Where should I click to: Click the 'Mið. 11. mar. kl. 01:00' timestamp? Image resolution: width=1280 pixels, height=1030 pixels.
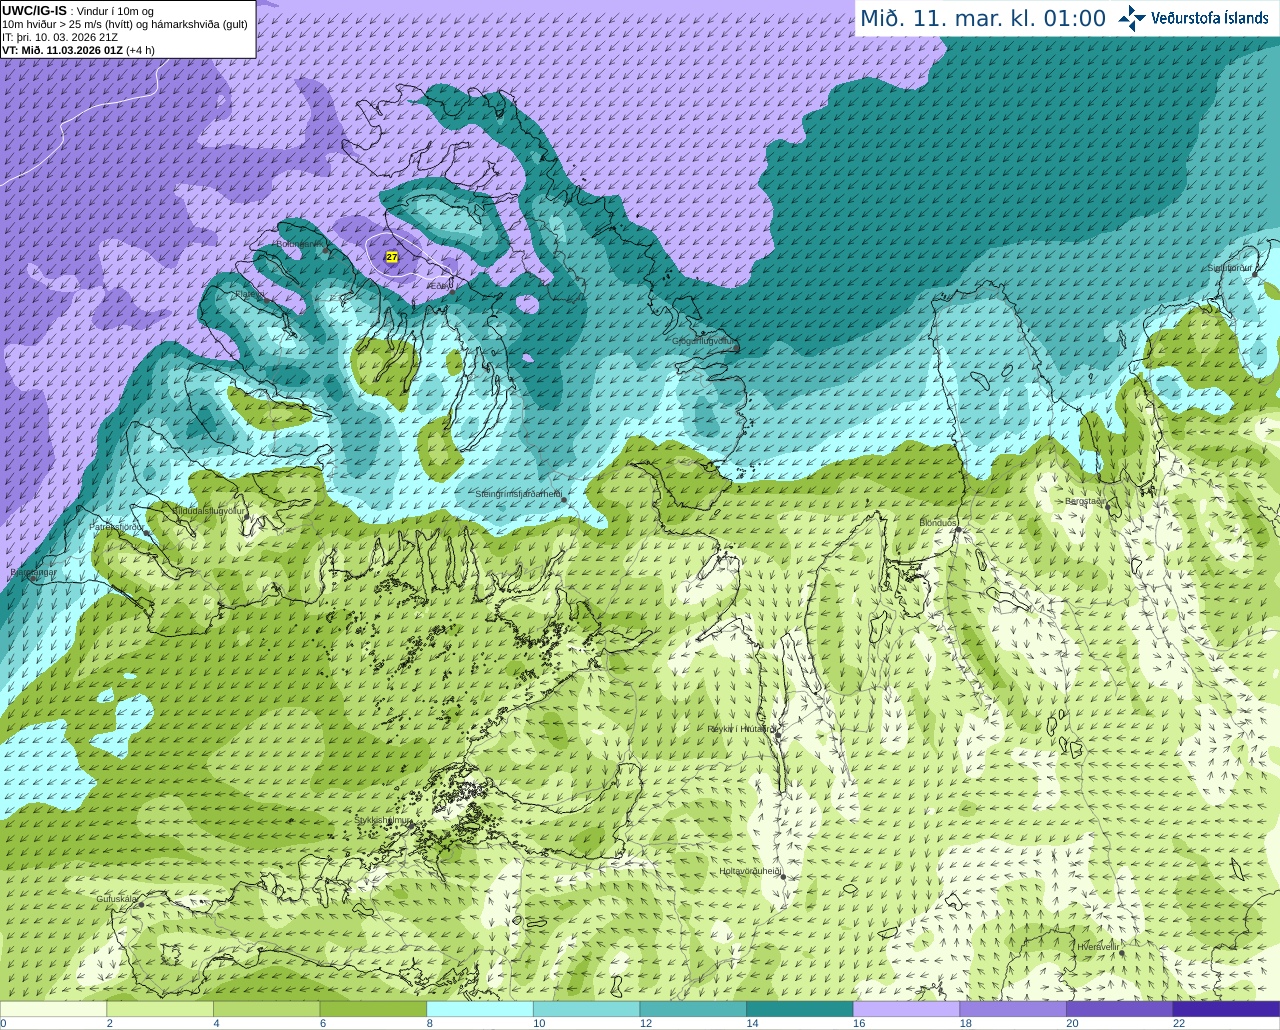tap(983, 18)
